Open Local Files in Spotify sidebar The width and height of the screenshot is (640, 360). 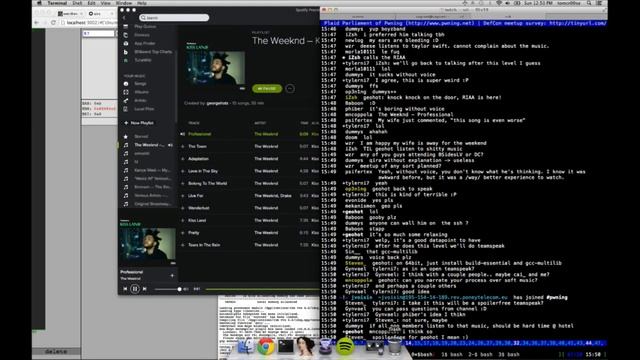point(144,109)
